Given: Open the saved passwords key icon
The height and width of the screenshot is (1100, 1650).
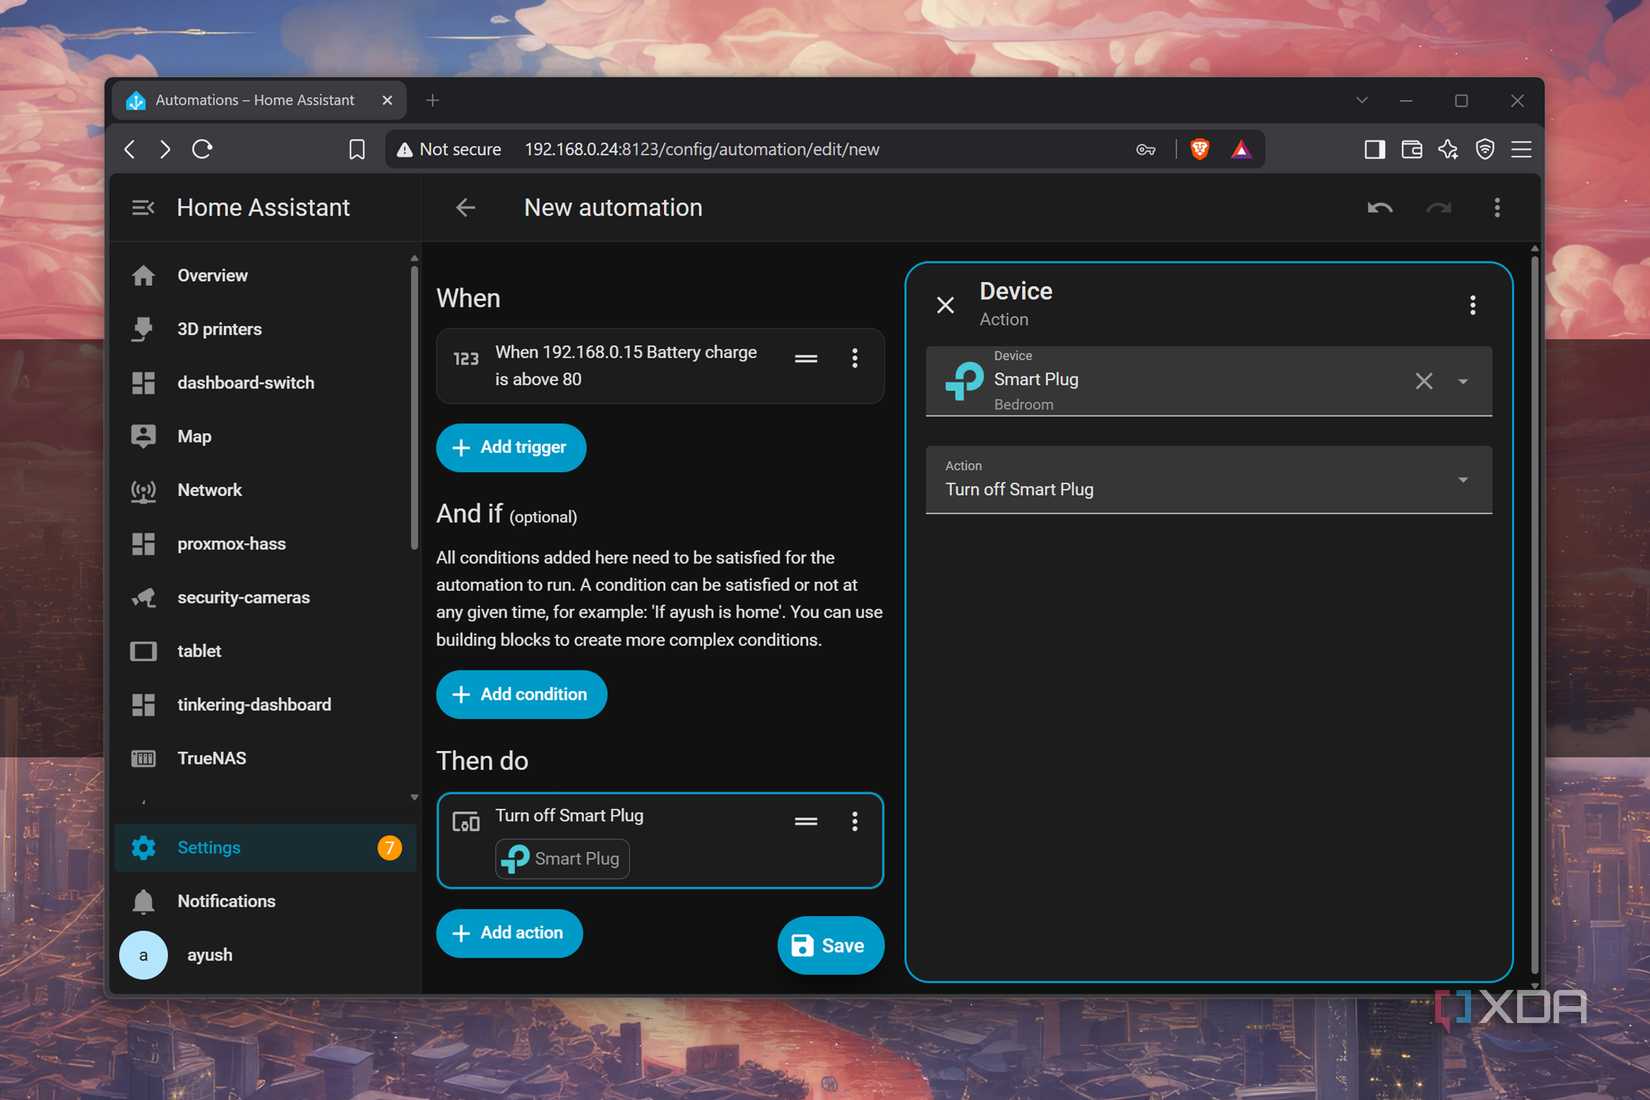Looking at the screenshot, I should (x=1146, y=149).
